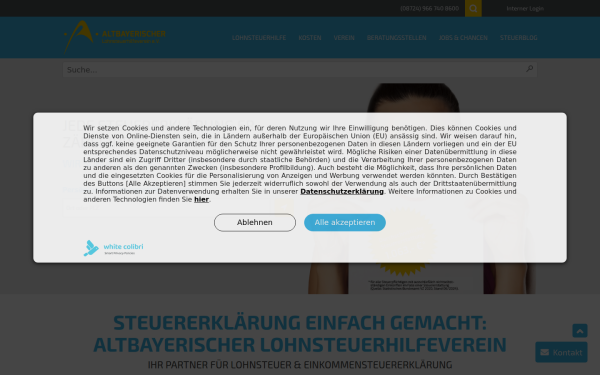Call the phone number (08724) 966 740 8600
600x375 pixels.
click(429, 8)
